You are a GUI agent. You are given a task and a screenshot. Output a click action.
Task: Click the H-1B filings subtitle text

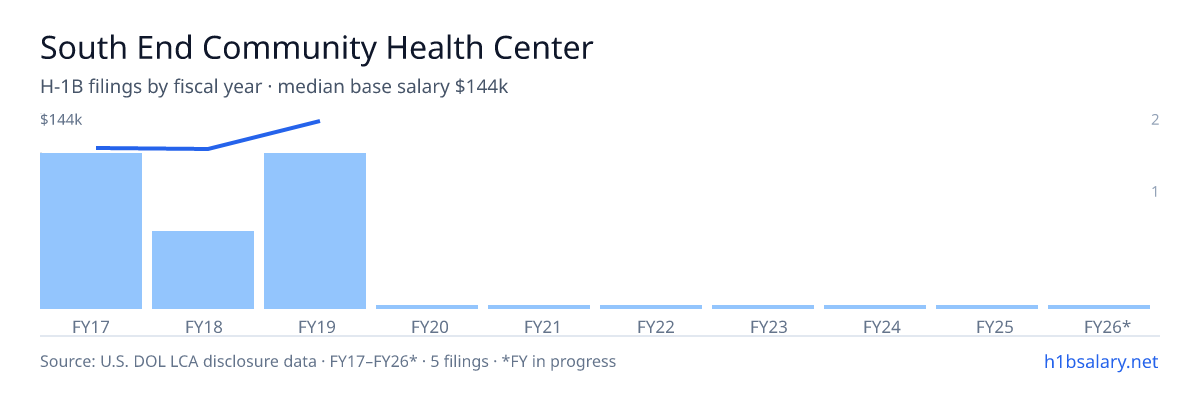coord(275,87)
